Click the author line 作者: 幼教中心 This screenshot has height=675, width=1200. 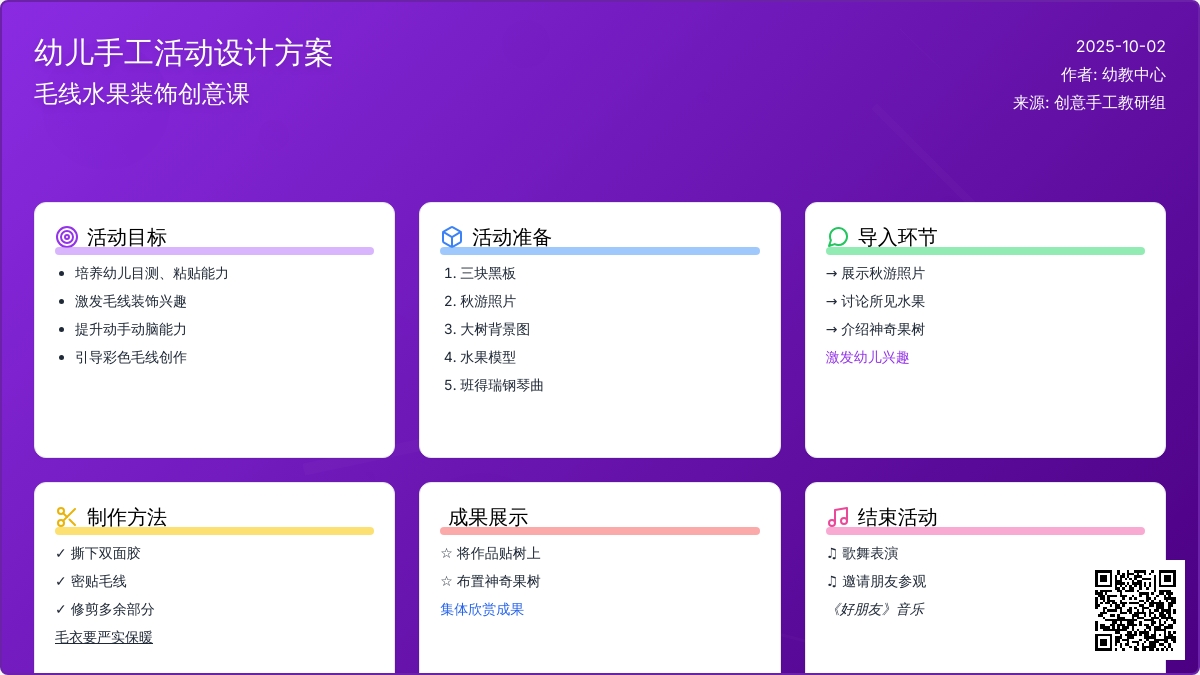click(x=1113, y=74)
